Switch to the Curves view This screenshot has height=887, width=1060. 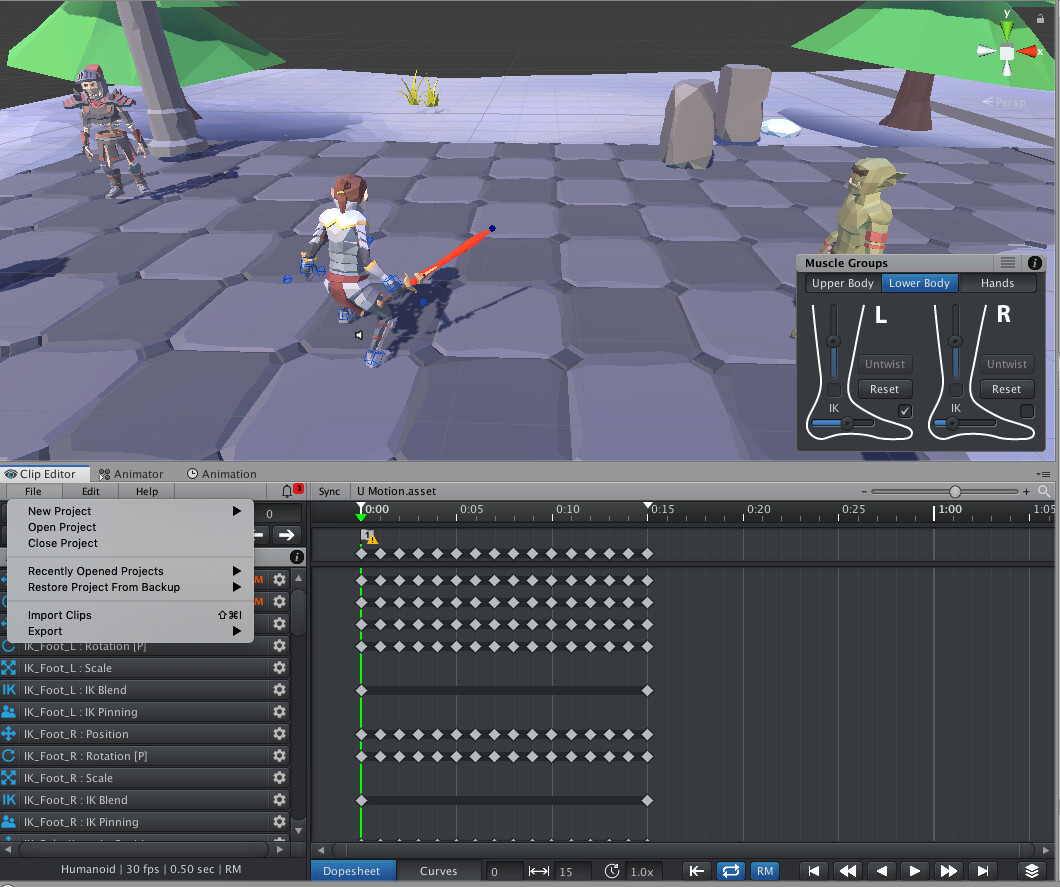tap(440, 871)
